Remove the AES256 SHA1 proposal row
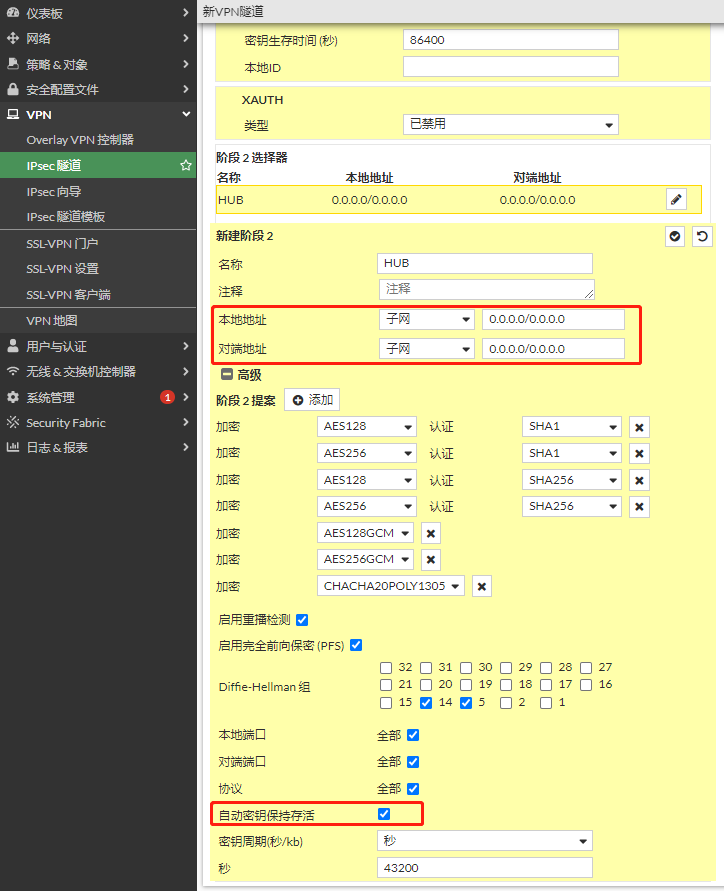Image resolution: width=724 pixels, height=891 pixels. point(639,453)
